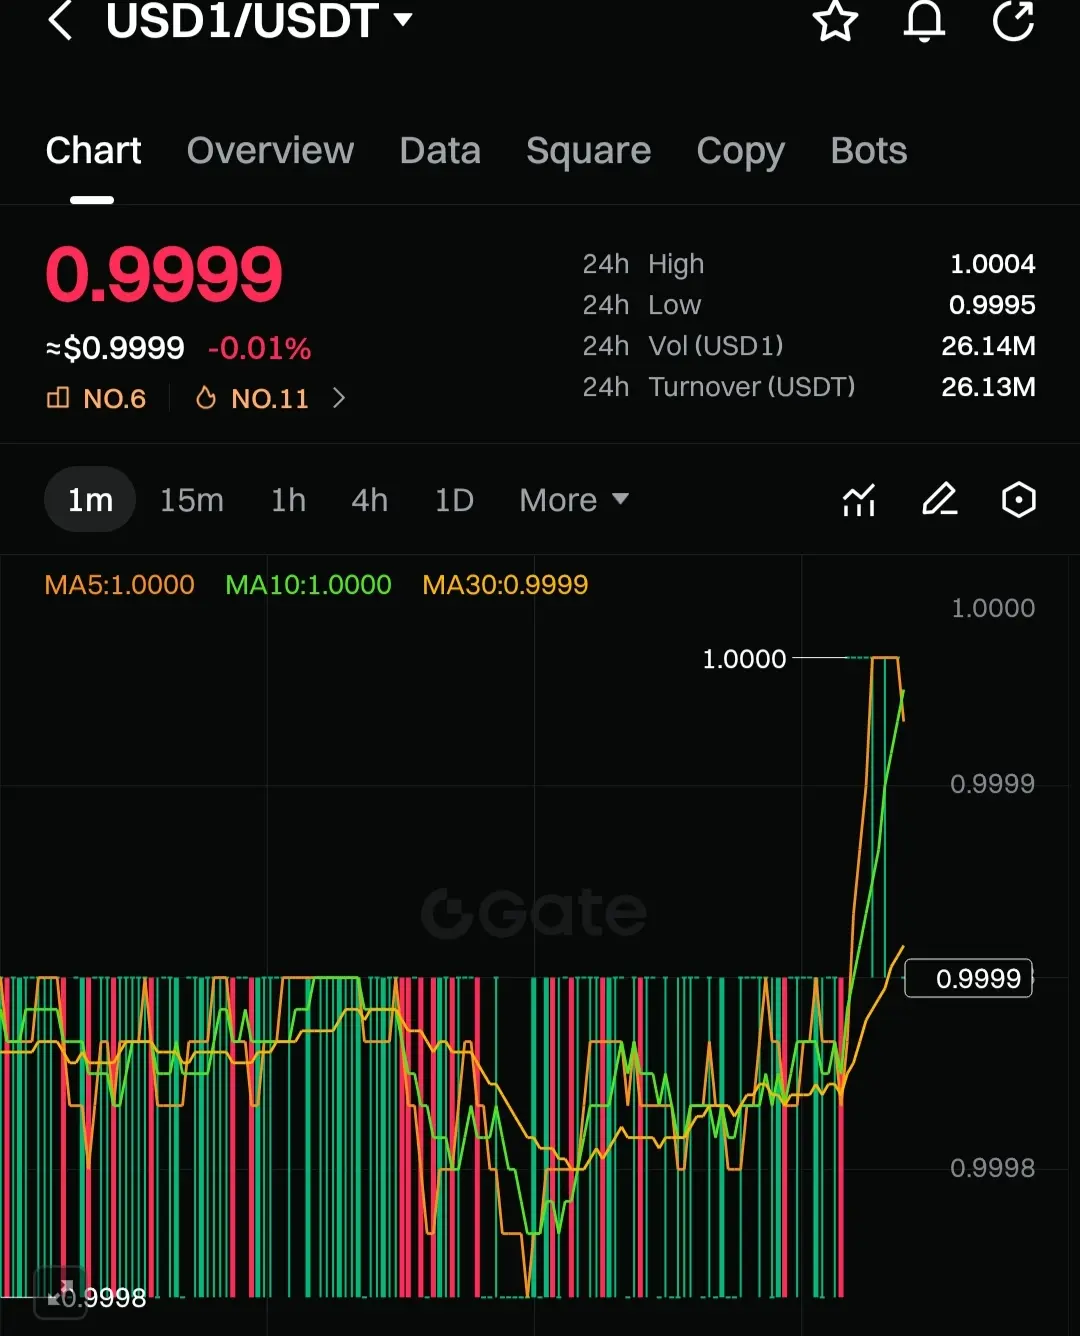Tap the MA30:0.9999 indicator label
Screen dimensions: 1080x1336
click(505, 585)
